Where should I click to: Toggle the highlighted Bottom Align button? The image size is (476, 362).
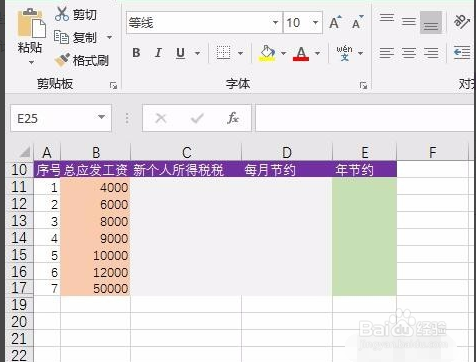point(431,22)
